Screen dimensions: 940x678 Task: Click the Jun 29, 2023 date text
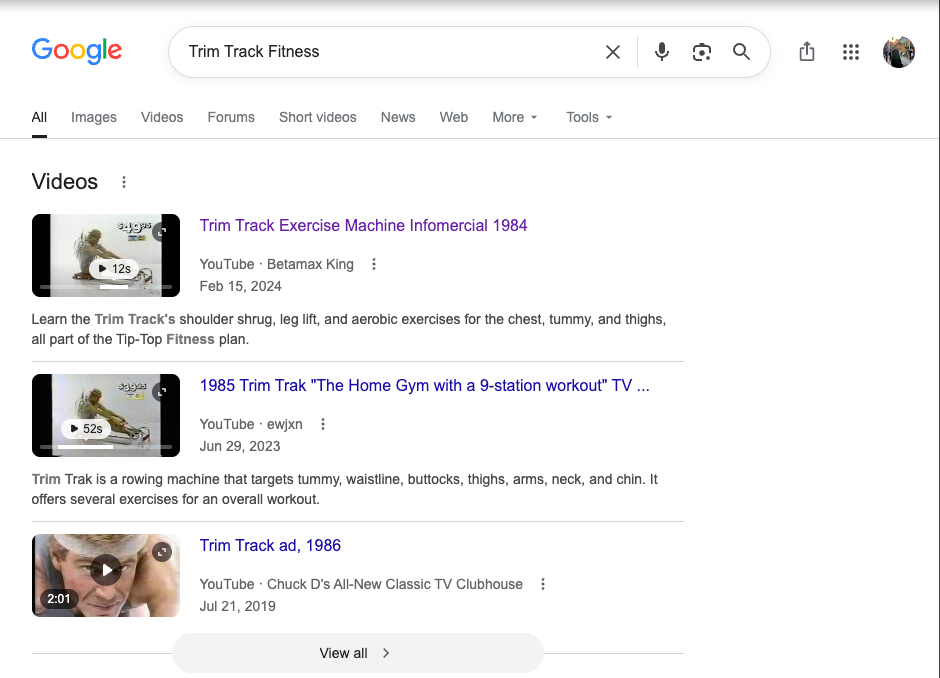240,447
